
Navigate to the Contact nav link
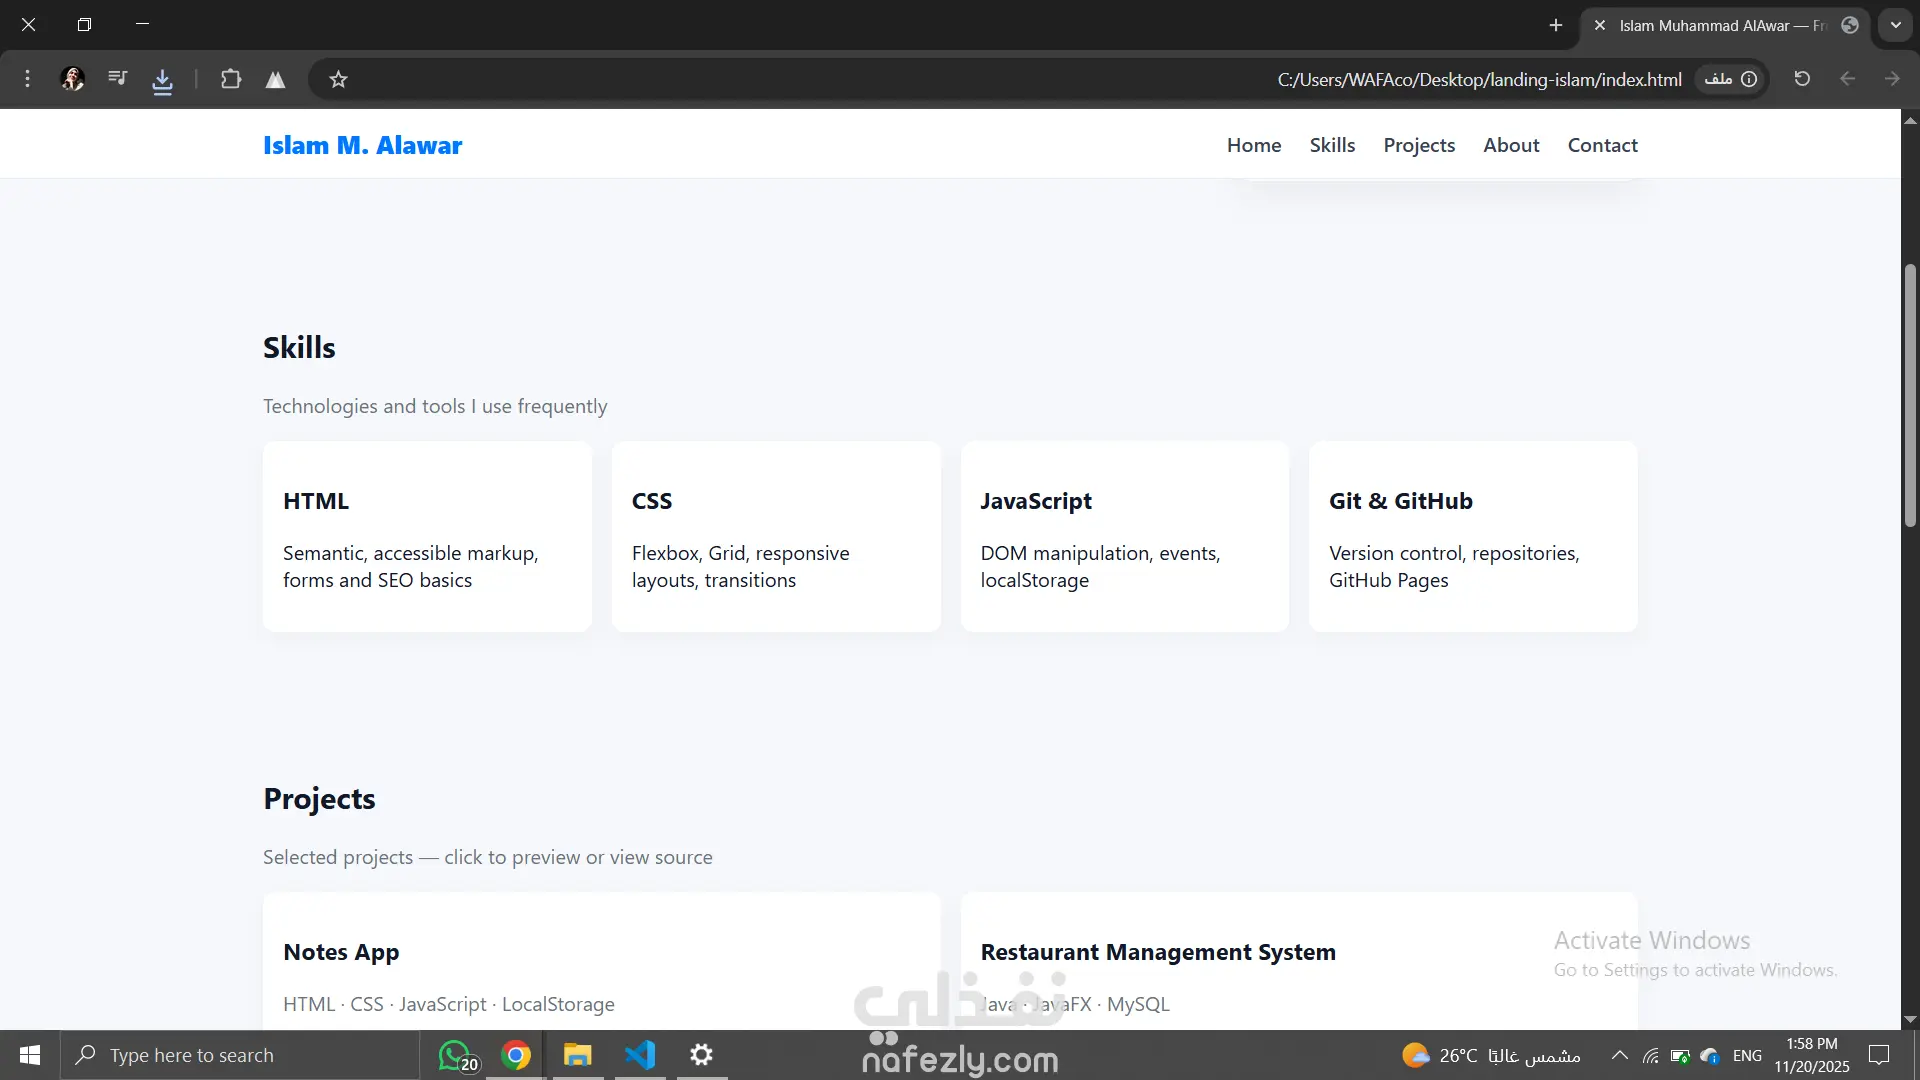1602,145
